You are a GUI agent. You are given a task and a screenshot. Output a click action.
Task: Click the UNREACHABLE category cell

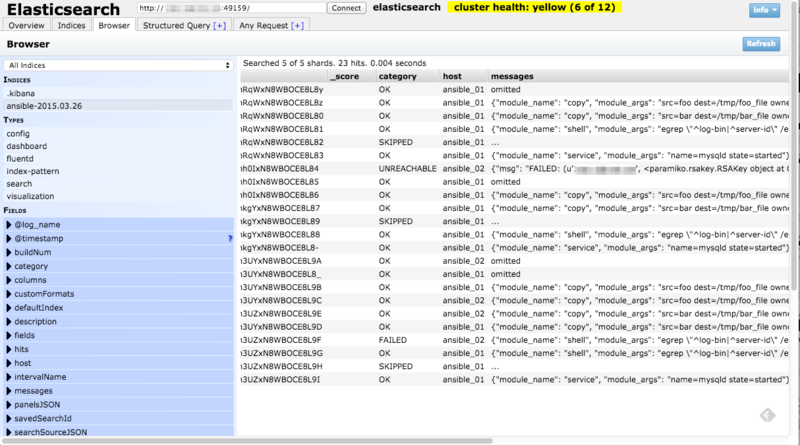(408, 168)
